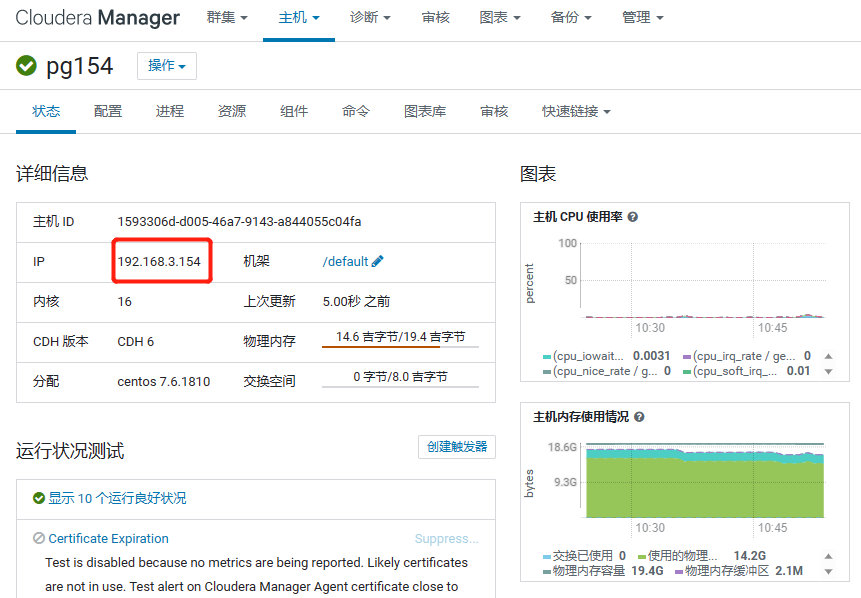Switch to the 资源 tab
The image size is (861, 598).
tap(232, 111)
